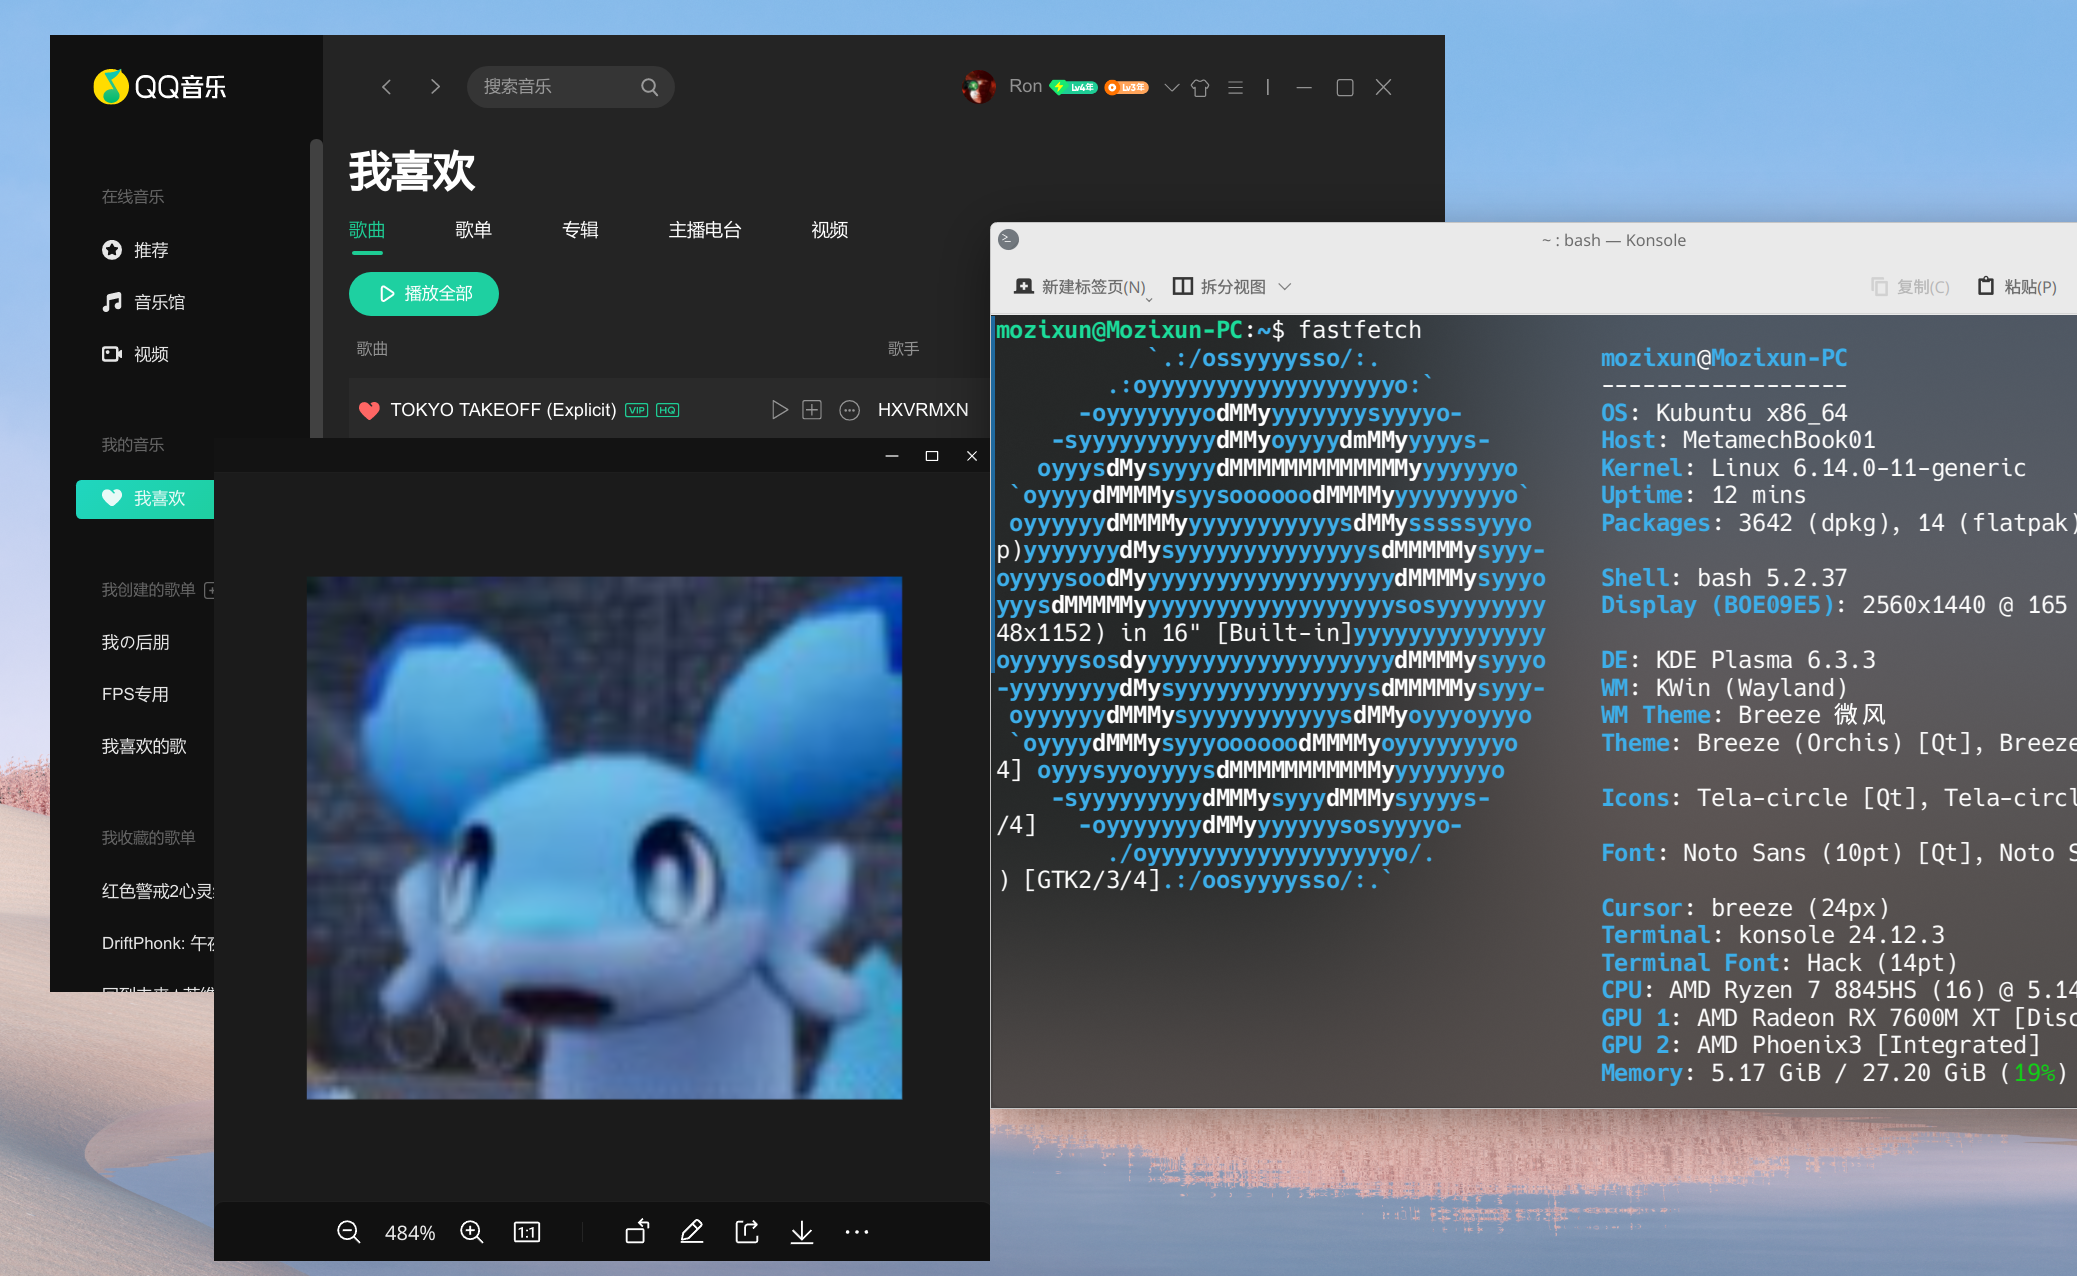
Task: Click the search magnifier icon in QQ Music
Action: [x=649, y=87]
